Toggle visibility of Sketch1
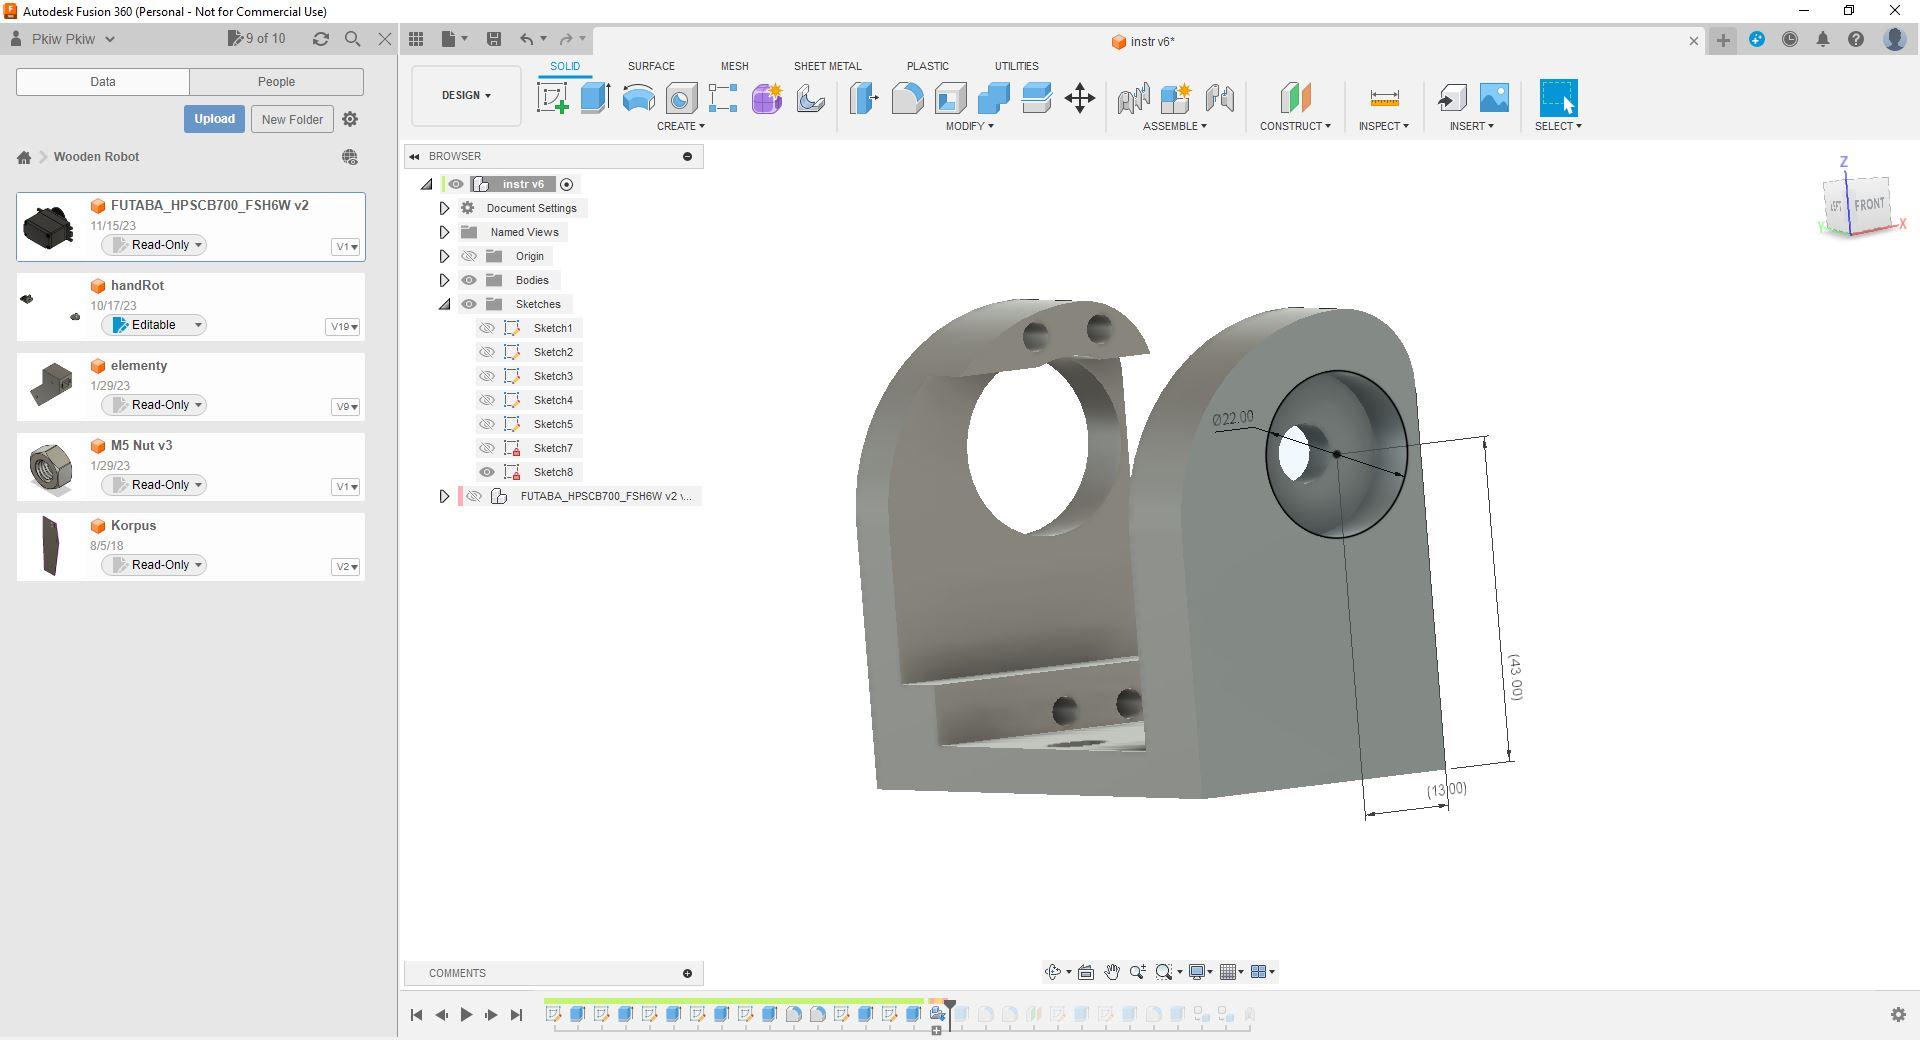Screen dimensions: 1920x1040 [x=487, y=328]
